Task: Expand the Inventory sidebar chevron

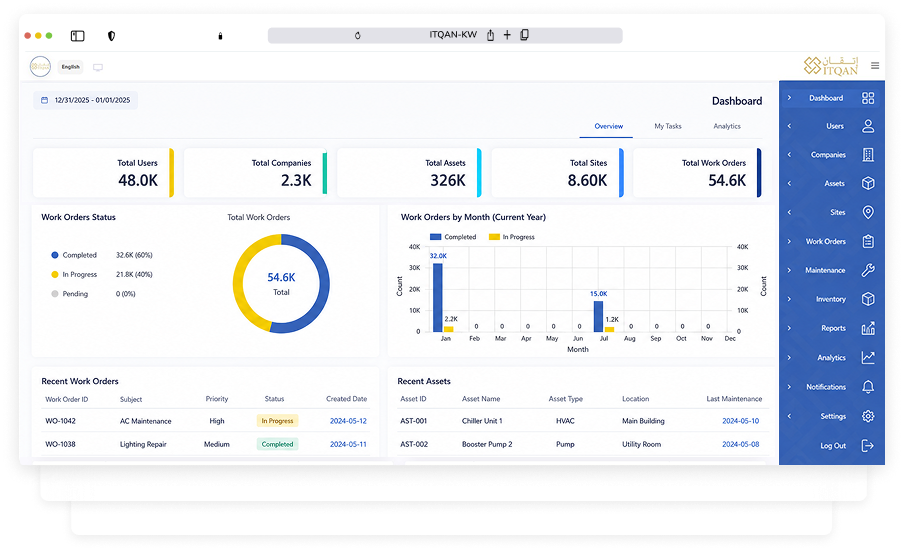Action: tap(789, 299)
